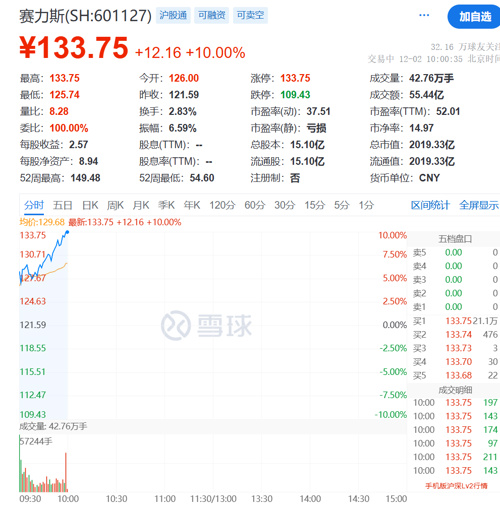
Task: Click 全屏显示 fullscreen display link
Action: coord(479,205)
